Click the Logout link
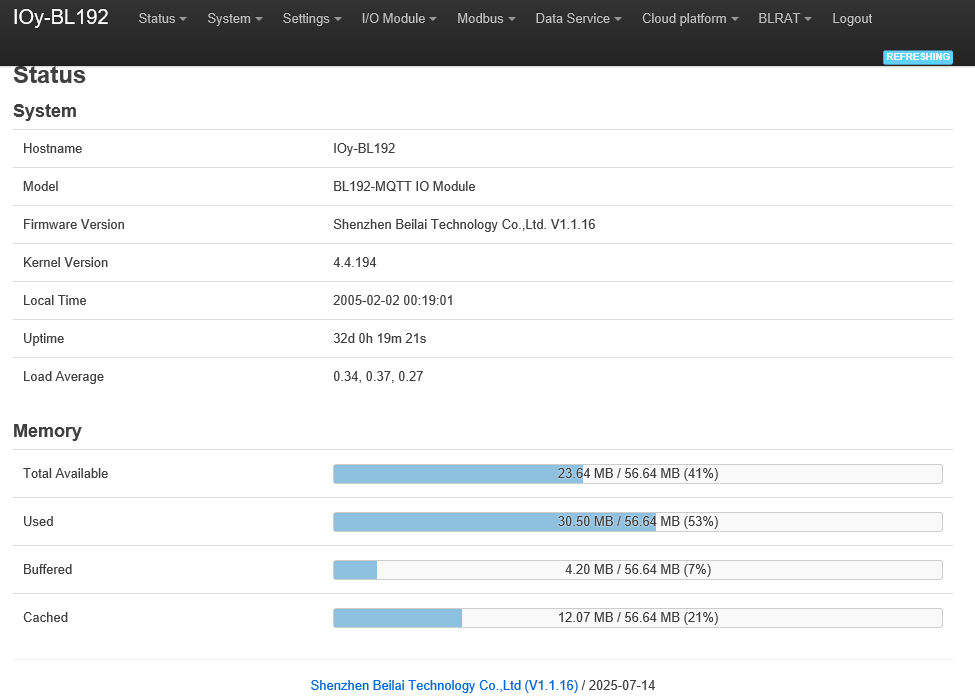Image resolution: width=975 pixels, height=699 pixels. tap(852, 19)
